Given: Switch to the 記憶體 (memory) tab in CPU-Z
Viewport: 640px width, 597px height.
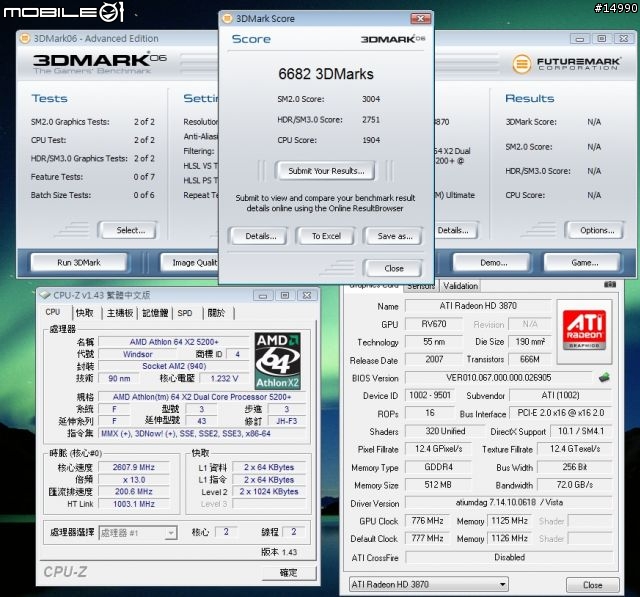Looking at the screenshot, I should click(155, 313).
